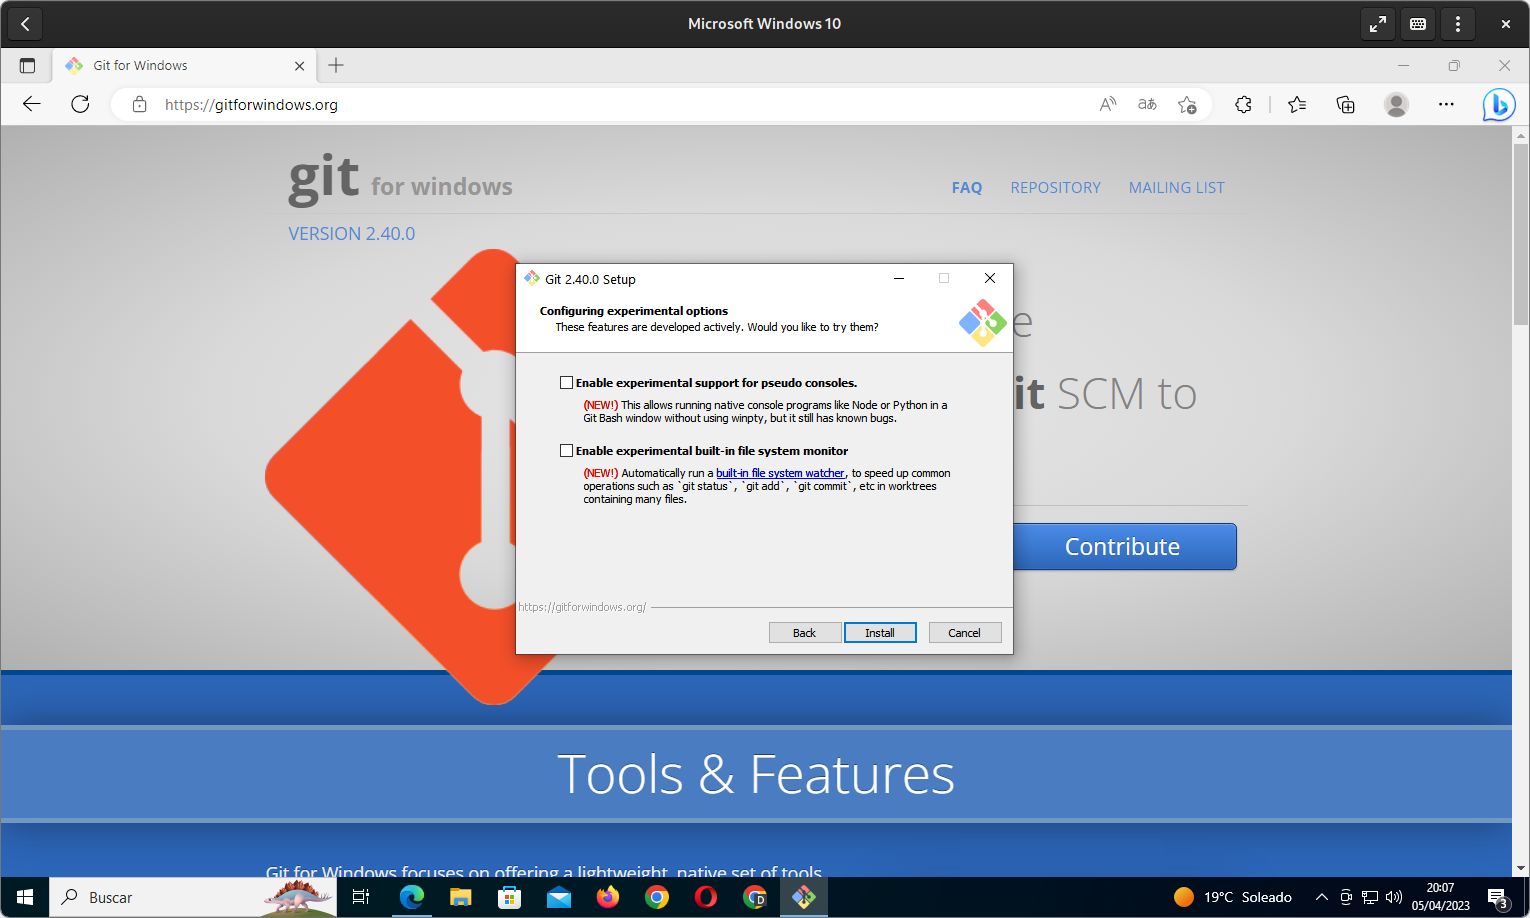Go Back in the Git Setup wizard
Viewport: 1530px width, 918px height.
[804, 633]
